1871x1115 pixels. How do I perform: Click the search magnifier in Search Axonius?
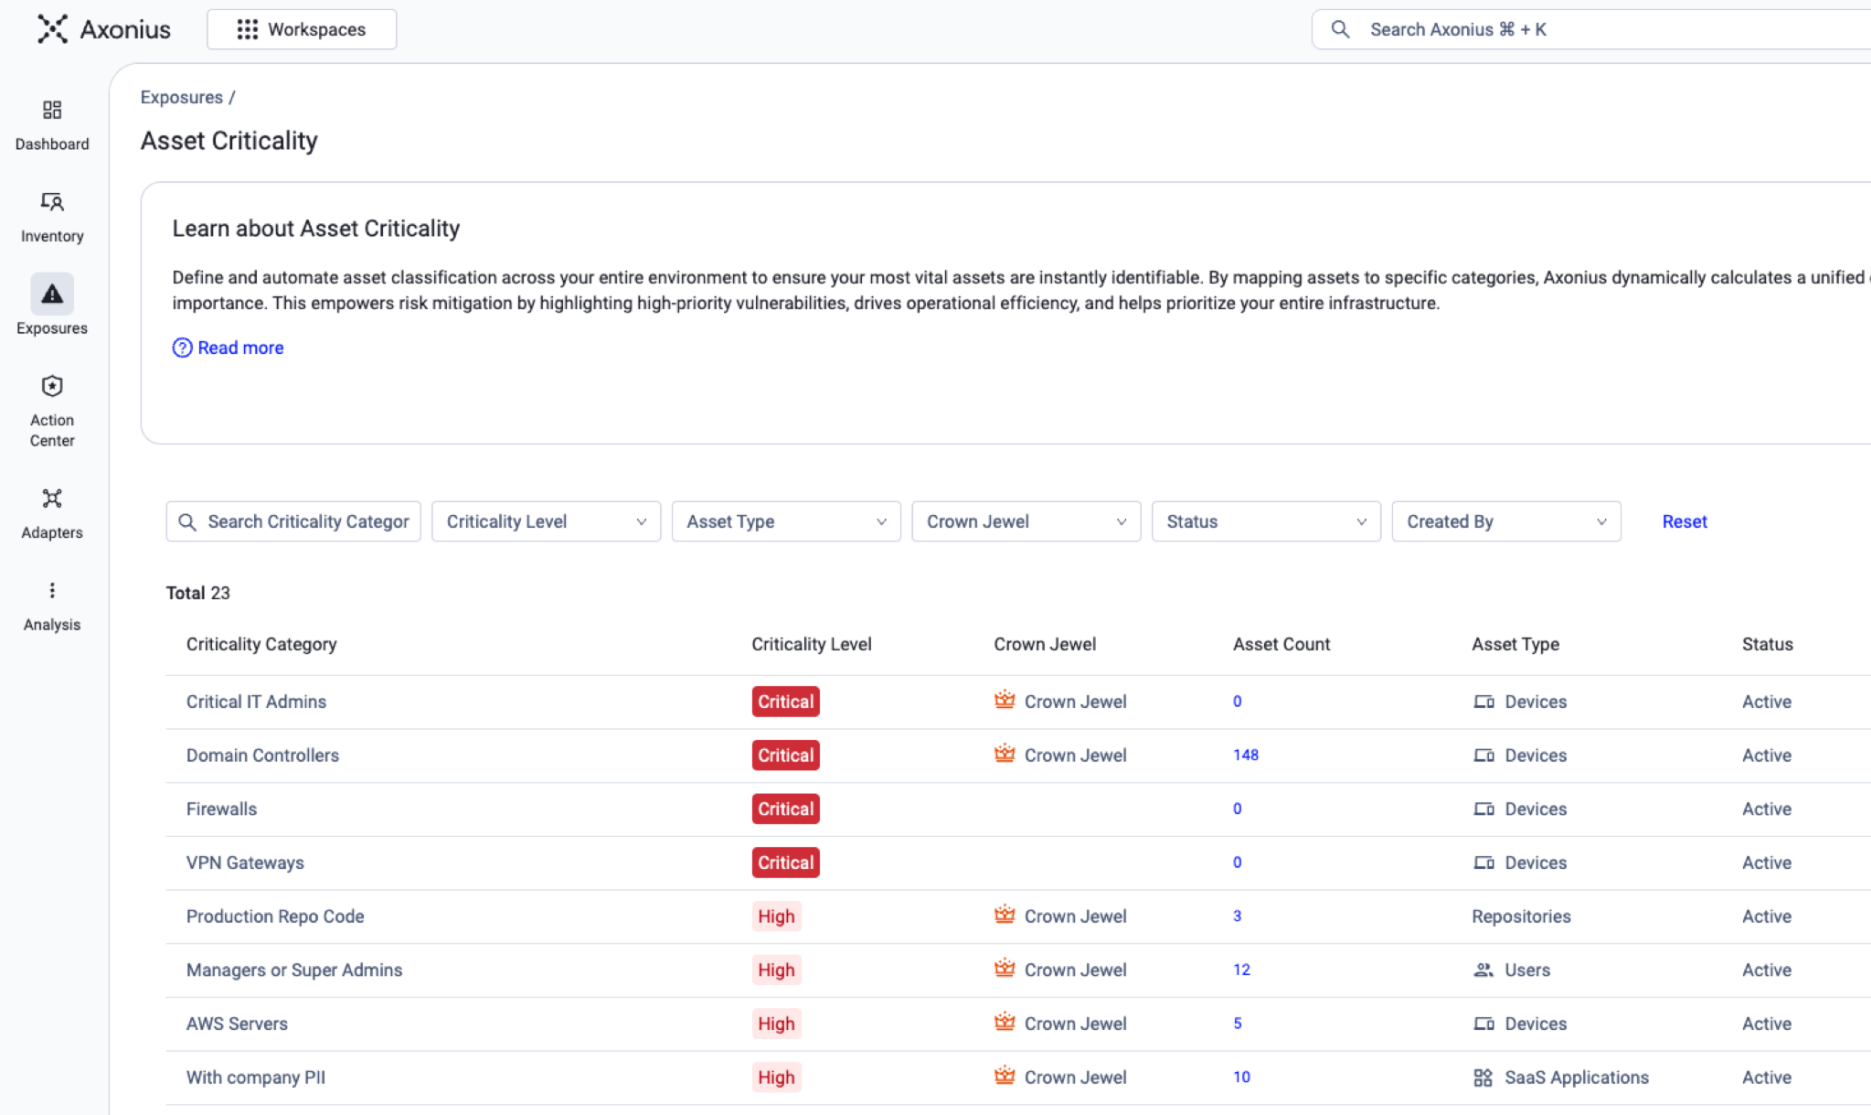(1340, 29)
